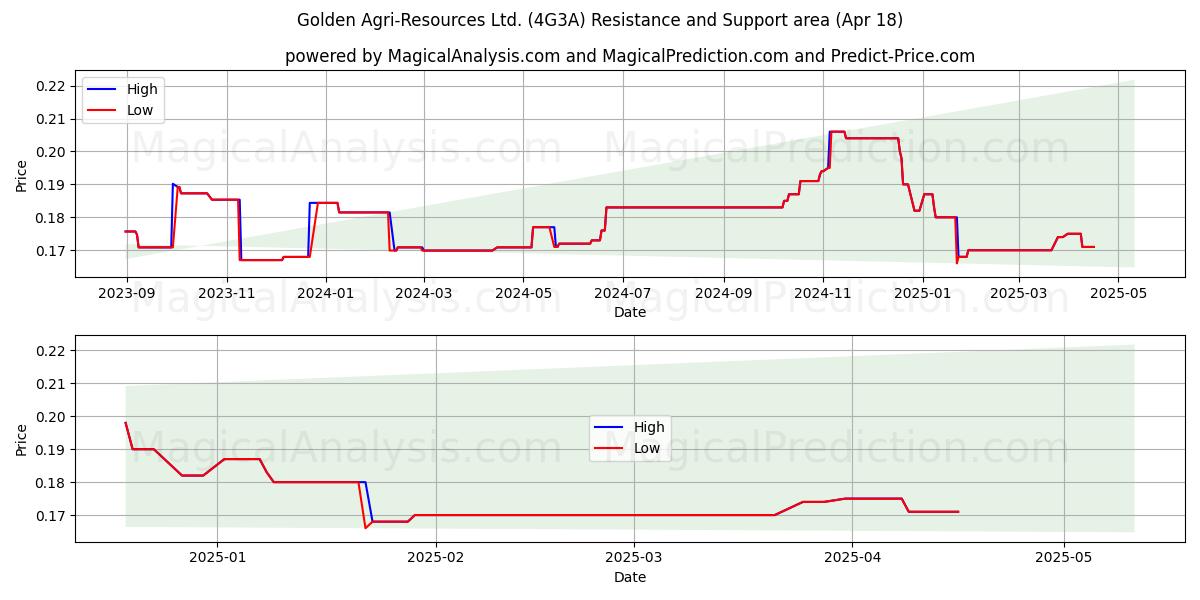Screen dimensions: 1200x600
Task: Click the top chart '2023-09' date tick label
Action: click(x=126, y=294)
